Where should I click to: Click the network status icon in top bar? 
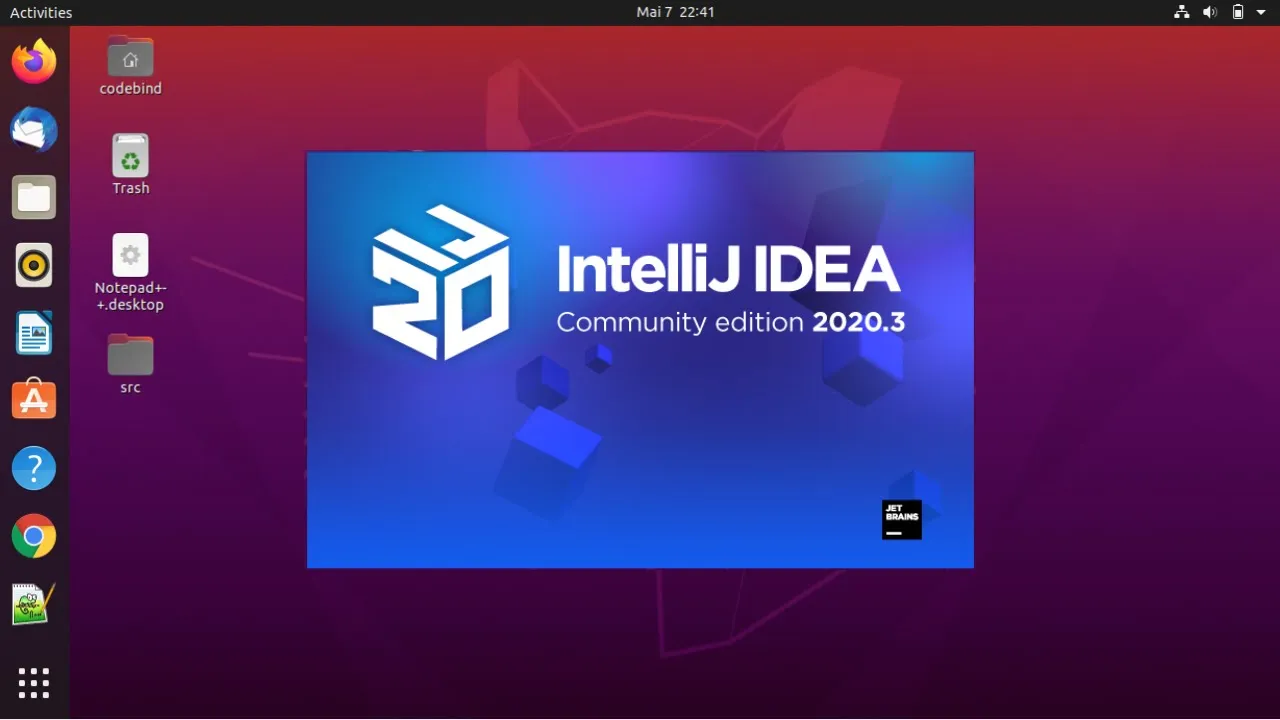[1182, 13]
